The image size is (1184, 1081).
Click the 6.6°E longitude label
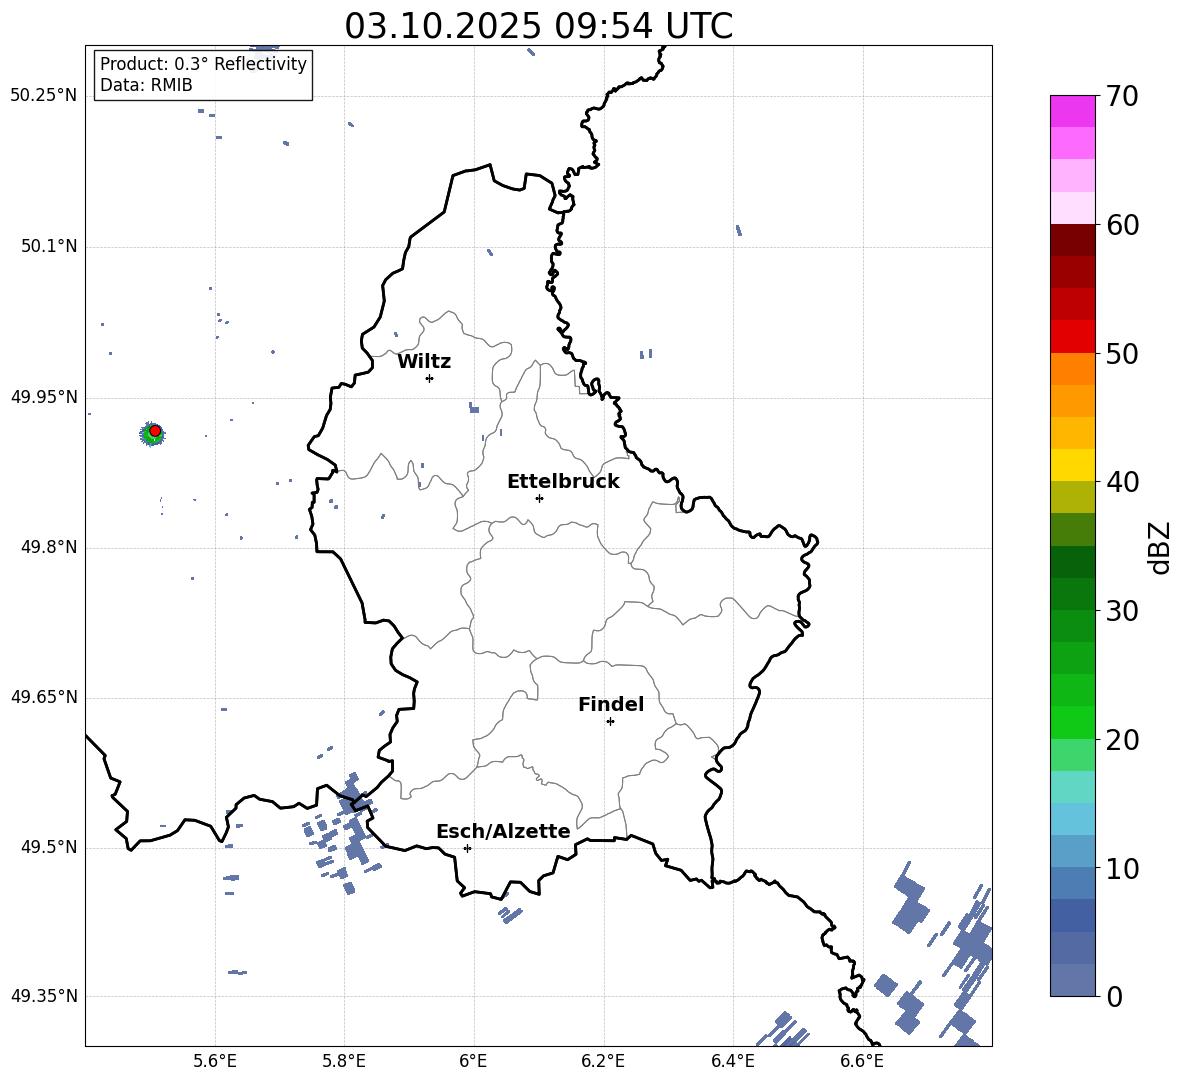(x=862, y=1061)
